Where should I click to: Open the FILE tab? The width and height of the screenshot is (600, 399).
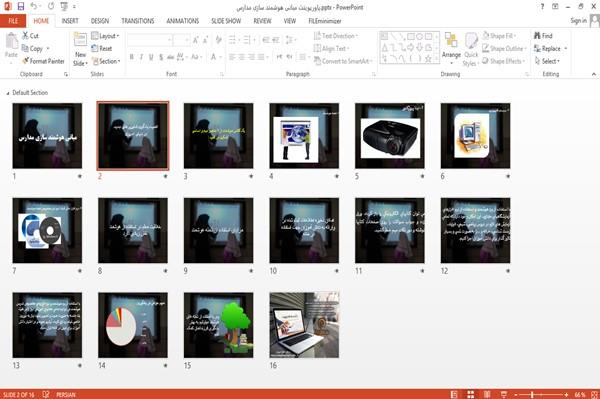(x=13, y=21)
